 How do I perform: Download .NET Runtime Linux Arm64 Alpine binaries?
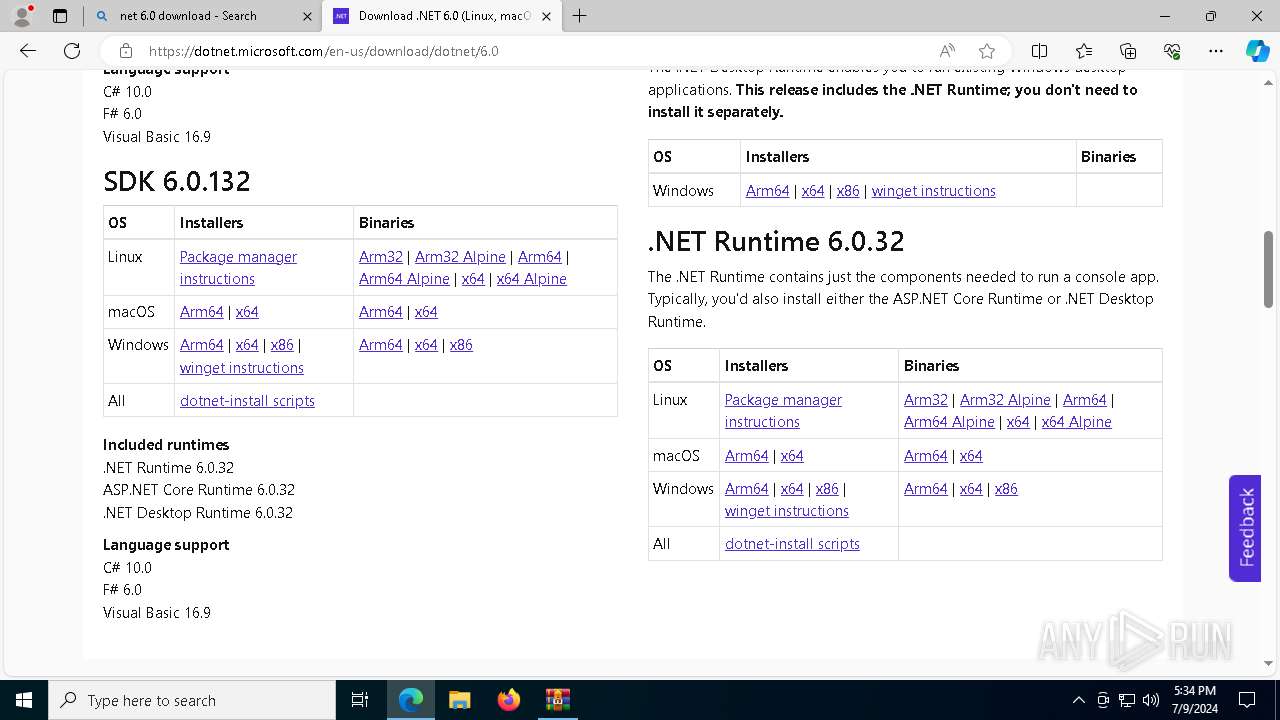click(949, 422)
